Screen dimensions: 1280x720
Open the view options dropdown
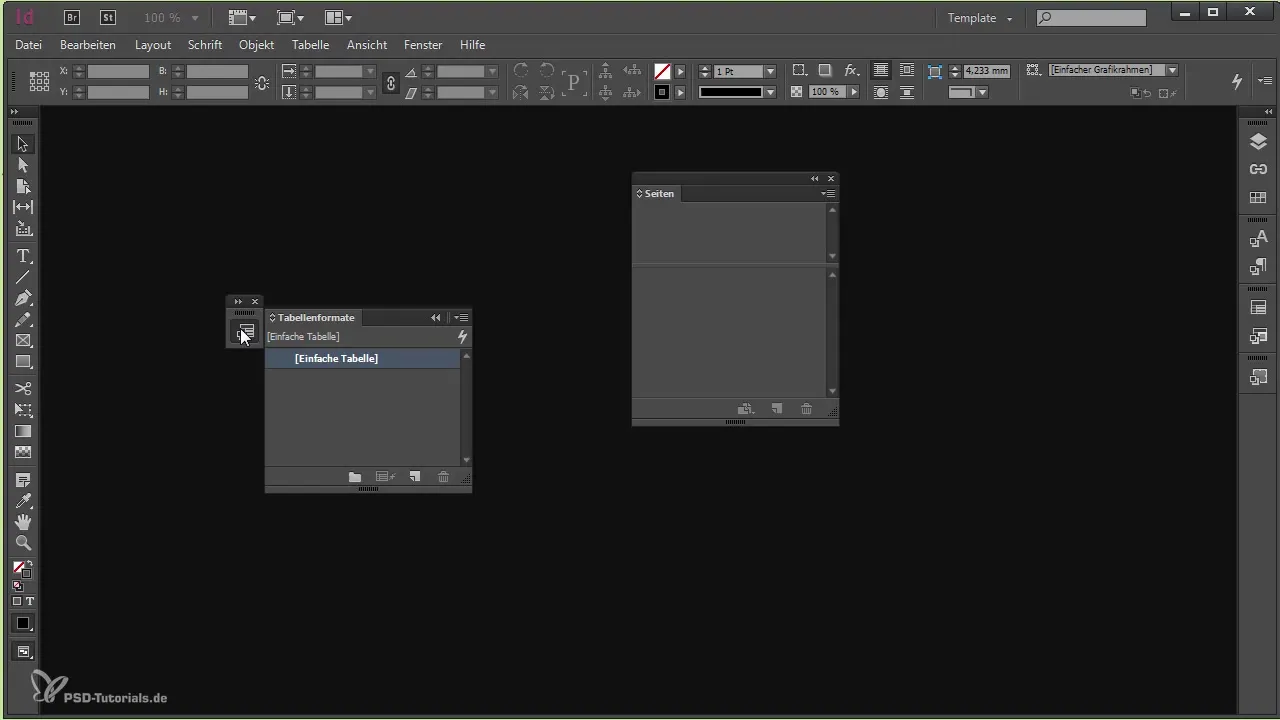241,18
